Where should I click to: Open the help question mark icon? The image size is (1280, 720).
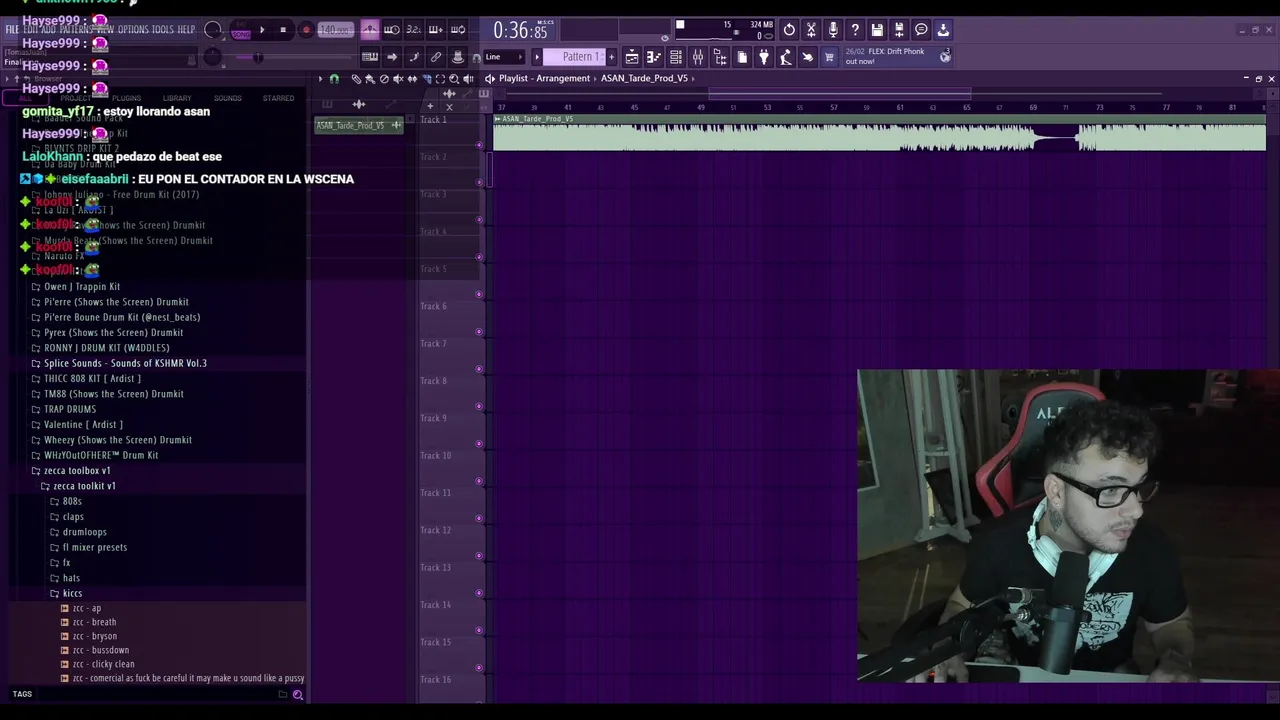(x=855, y=30)
